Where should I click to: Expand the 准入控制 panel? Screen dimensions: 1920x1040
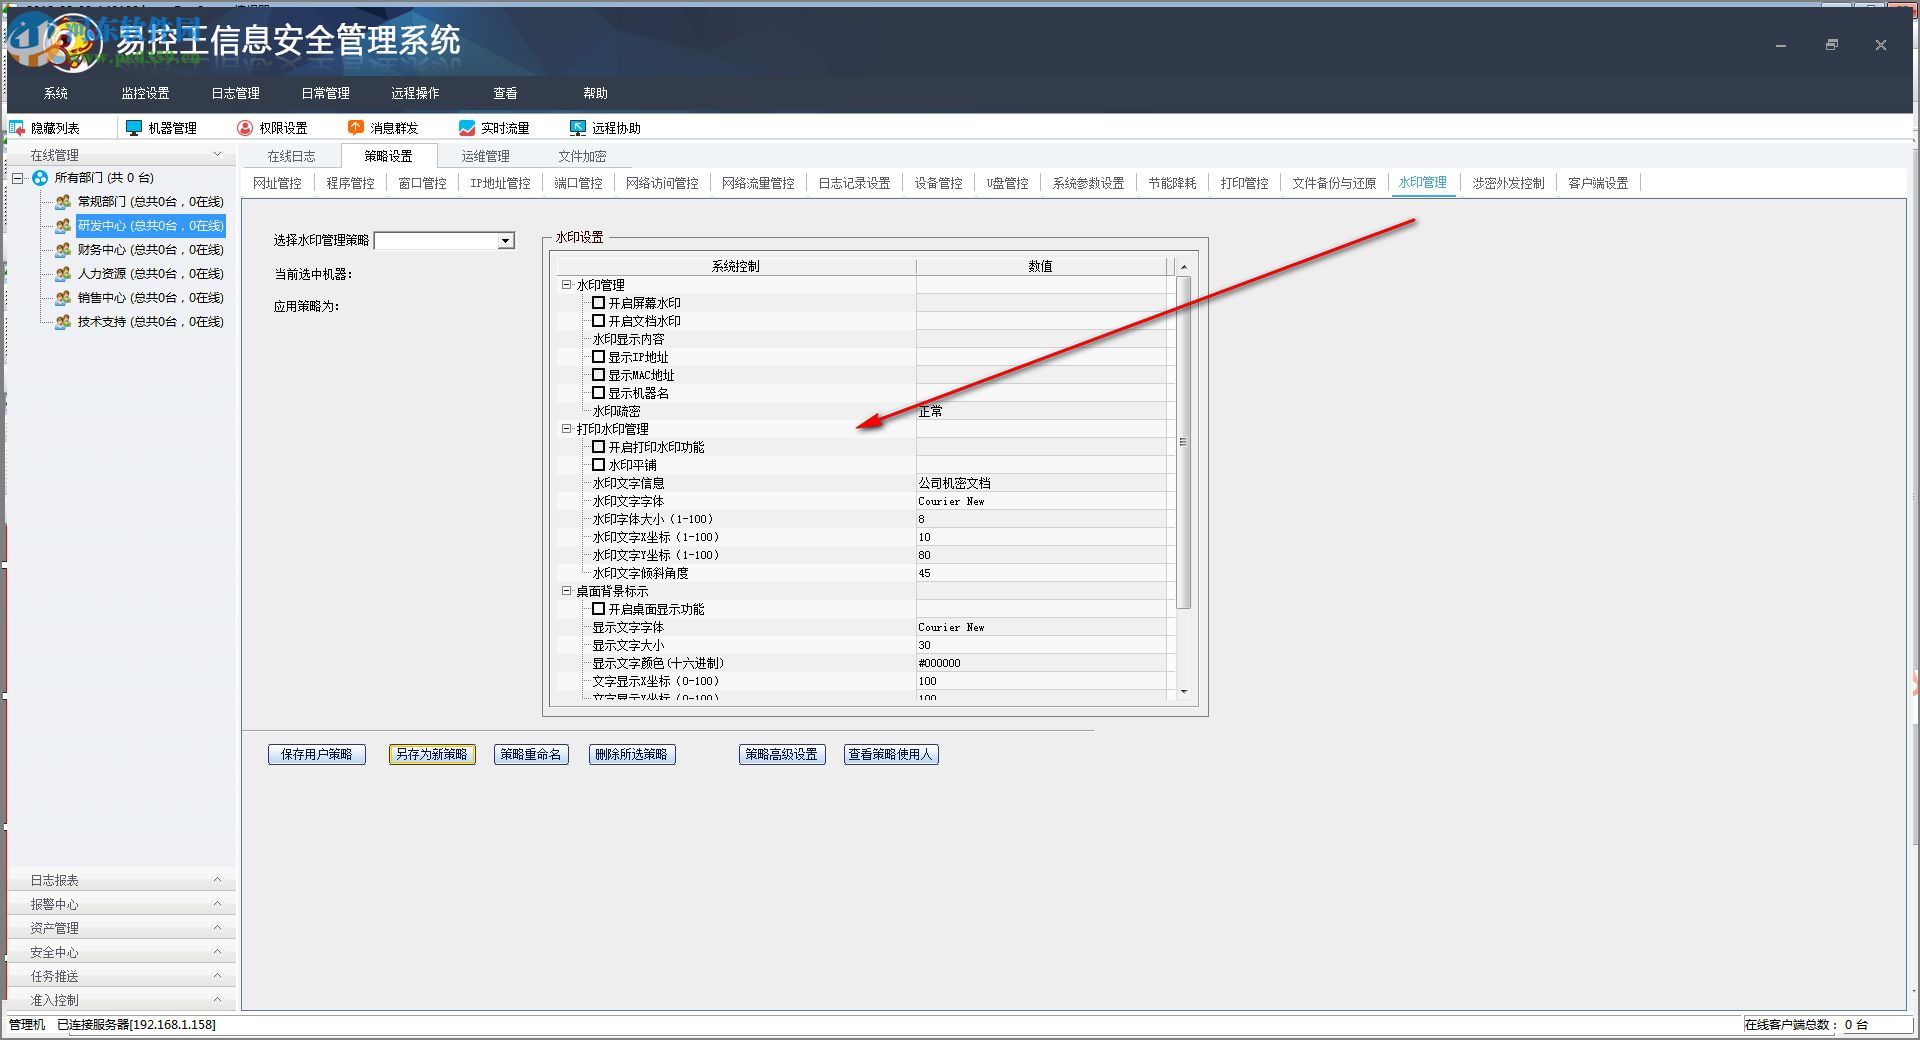click(218, 1000)
